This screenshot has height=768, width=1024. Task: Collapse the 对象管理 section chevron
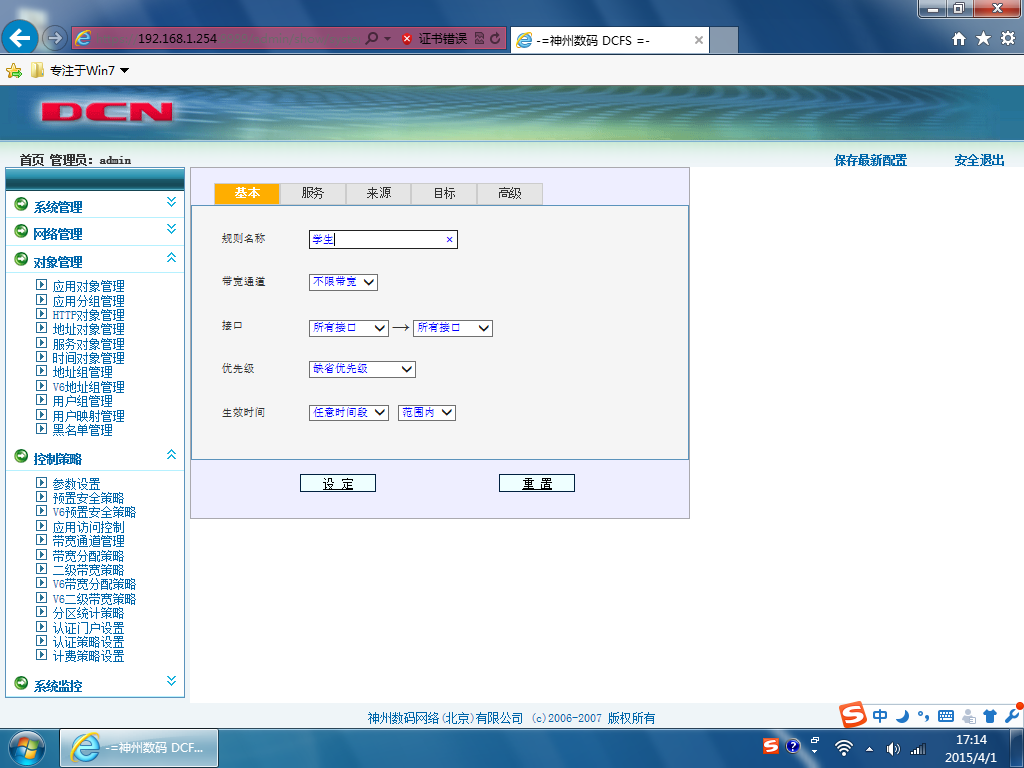point(171,257)
